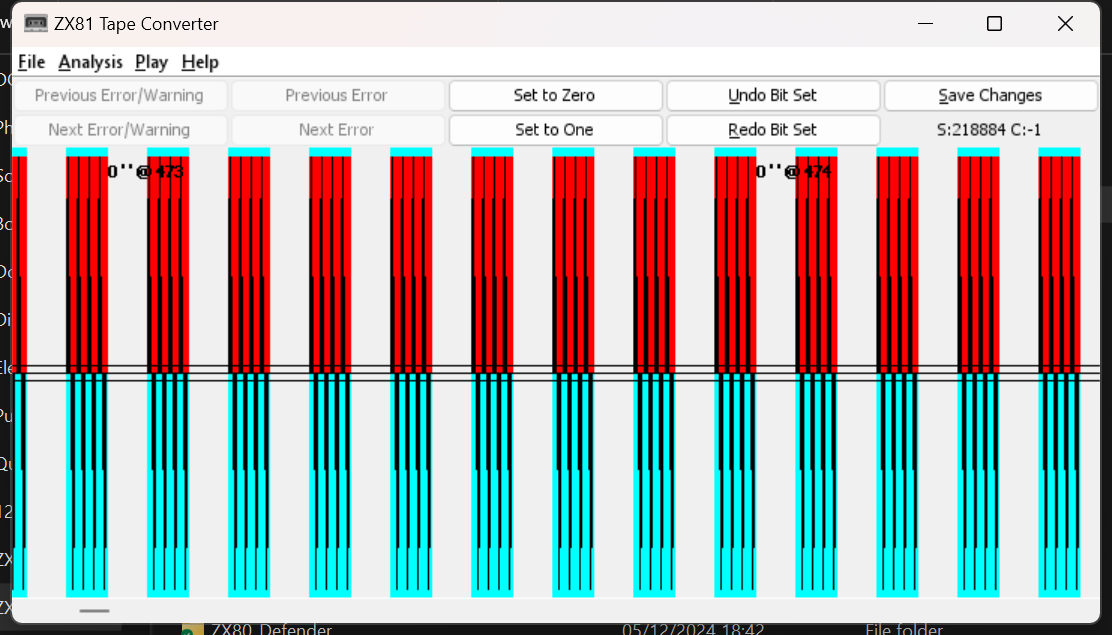Click the cassette icon in title bar
This screenshot has height=635, width=1112.
pos(36,24)
